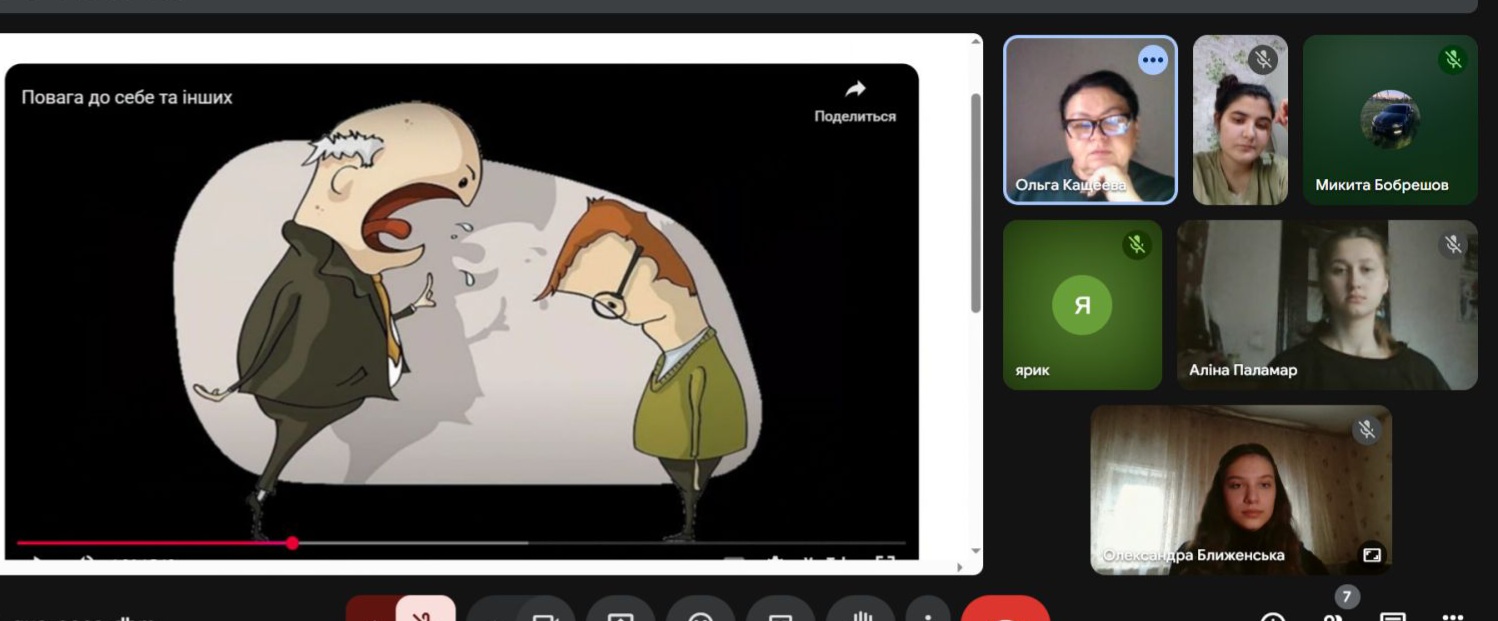Open options for Ольга Кащеєва's tile
The image size is (1498, 621).
click(1152, 61)
